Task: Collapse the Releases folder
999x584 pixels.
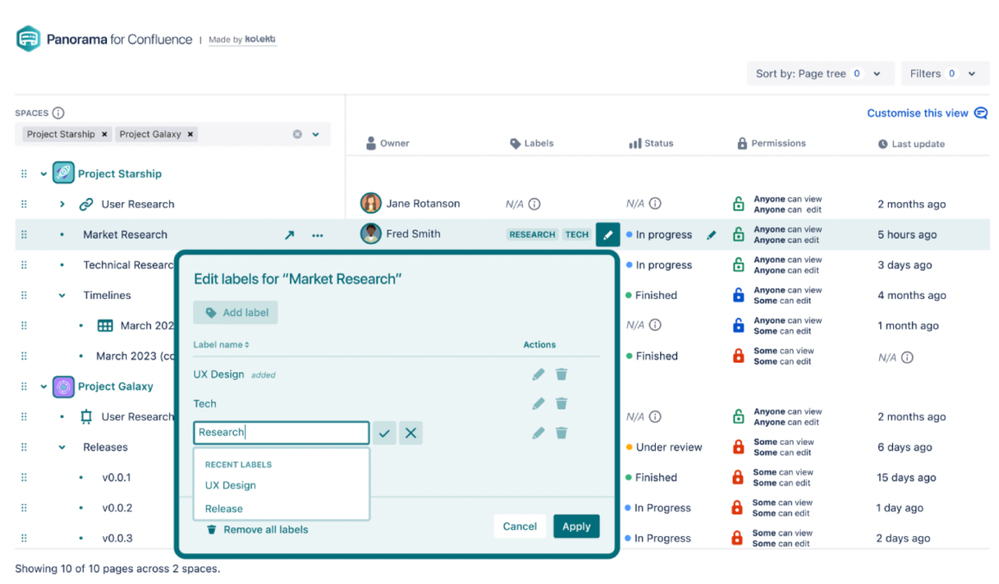Action: click(62, 447)
